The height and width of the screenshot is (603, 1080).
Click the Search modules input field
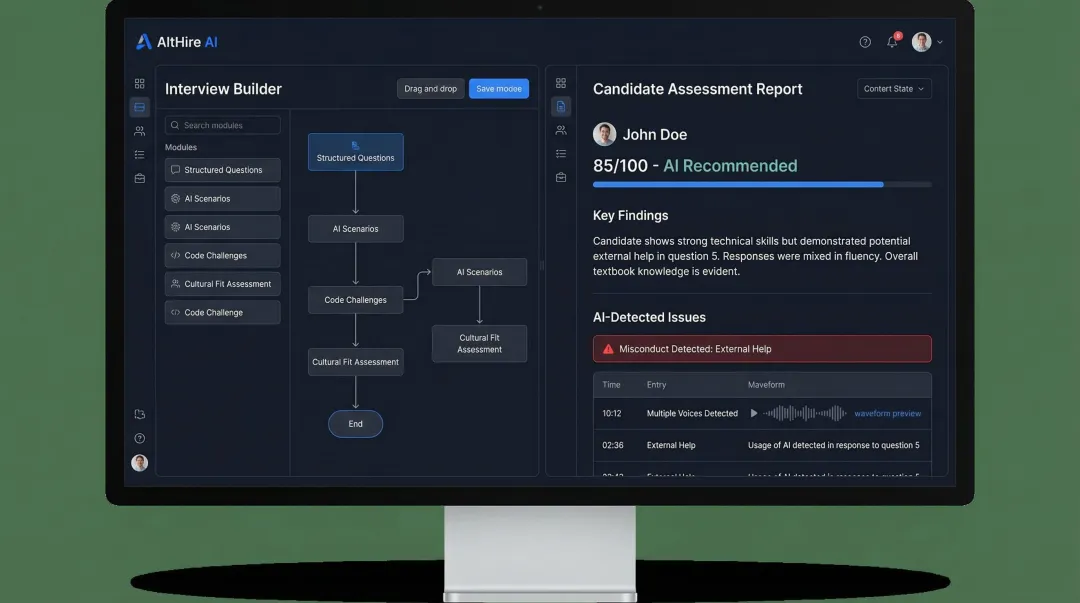222,124
